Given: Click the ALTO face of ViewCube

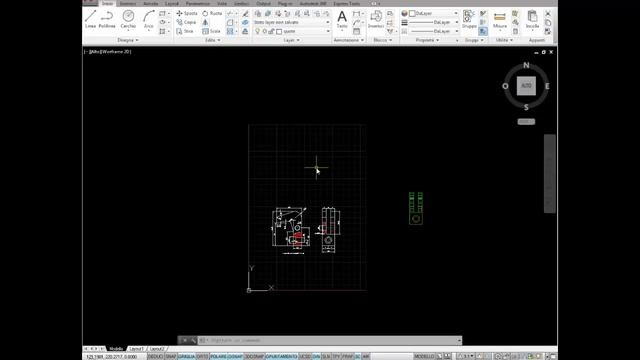Looking at the screenshot, I should 526,86.
